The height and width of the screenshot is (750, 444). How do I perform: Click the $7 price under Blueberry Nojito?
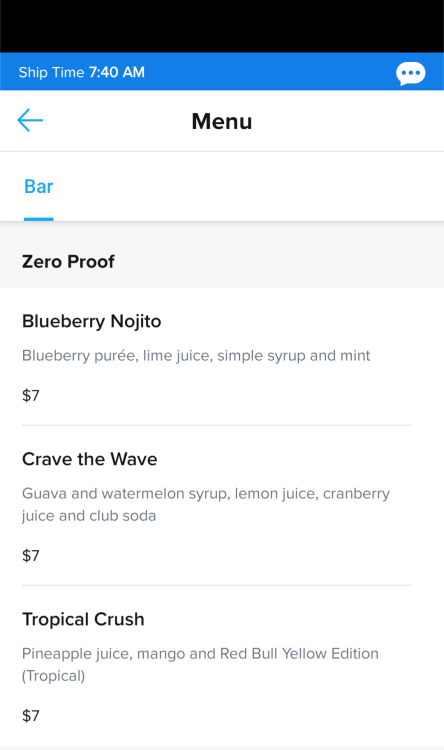[31, 396]
